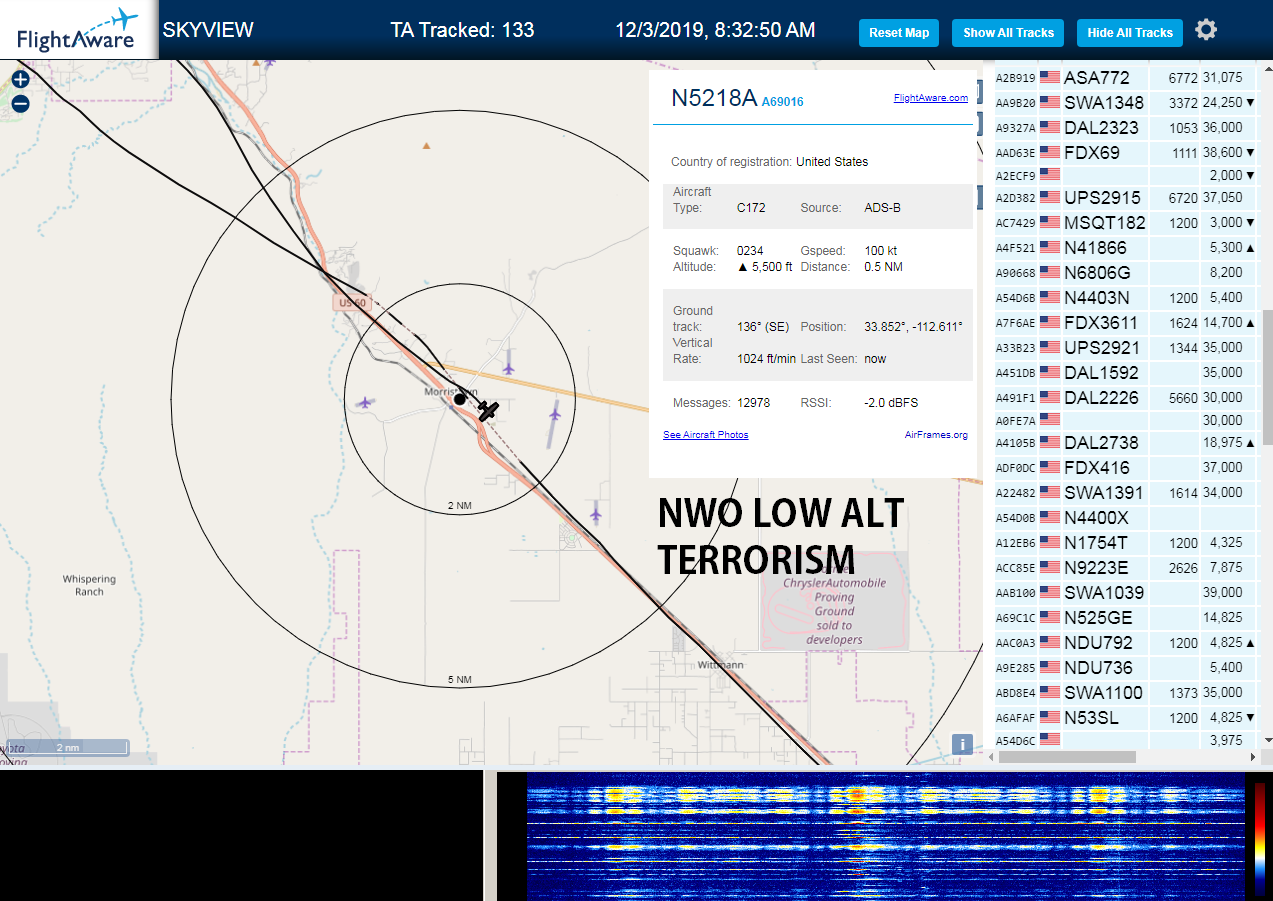The image size is (1273, 901).
Task: Select purple aircraft with trail east of Morristown
Action: click(555, 412)
